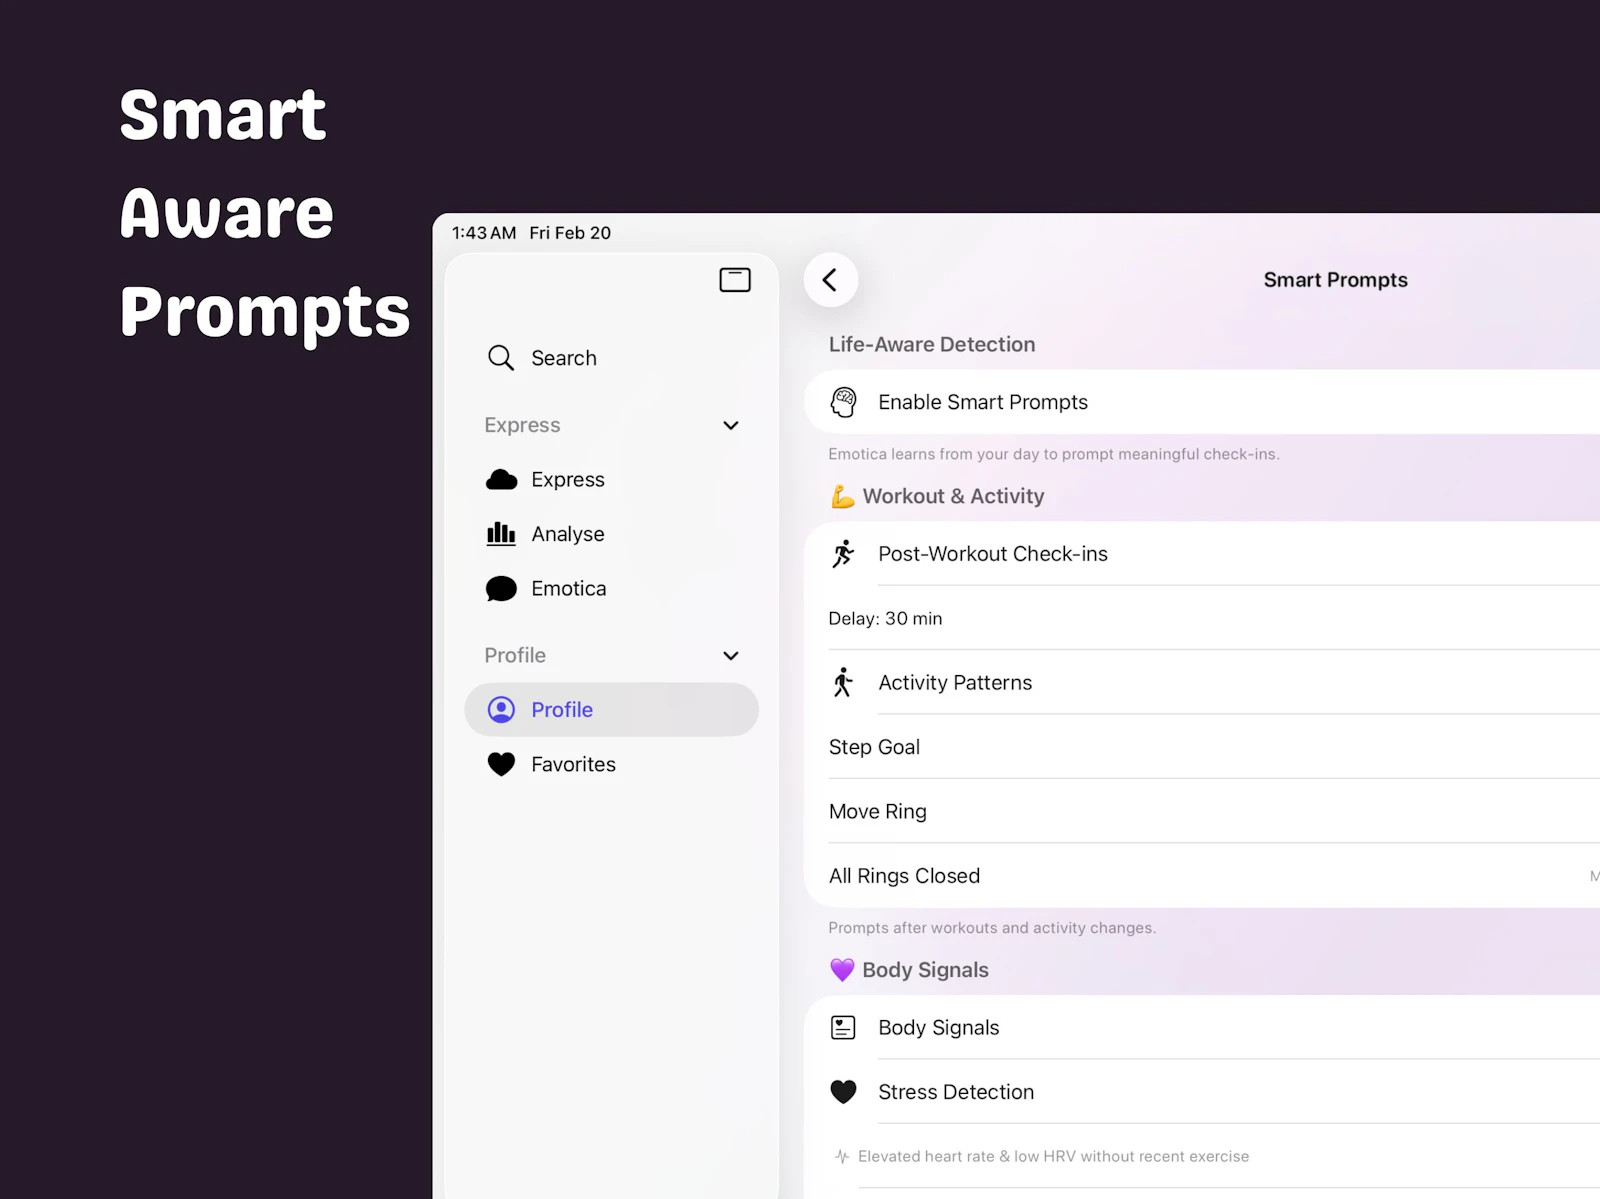
Task: Click the Body Signals section heading
Action: [925, 970]
